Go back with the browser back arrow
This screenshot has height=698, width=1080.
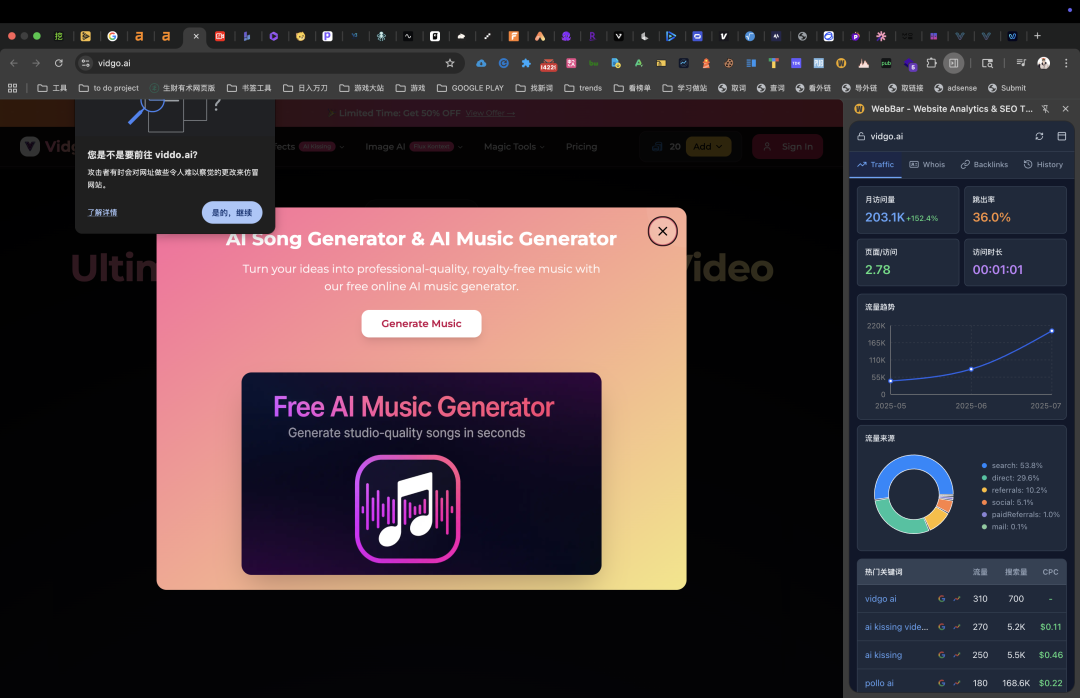tap(14, 63)
